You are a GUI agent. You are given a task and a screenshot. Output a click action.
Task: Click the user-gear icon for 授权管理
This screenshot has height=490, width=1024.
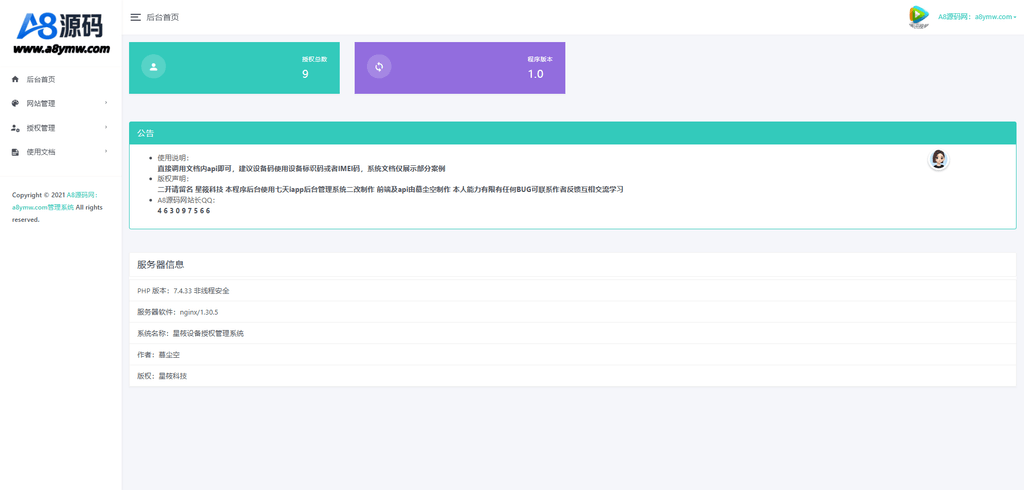click(16, 128)
